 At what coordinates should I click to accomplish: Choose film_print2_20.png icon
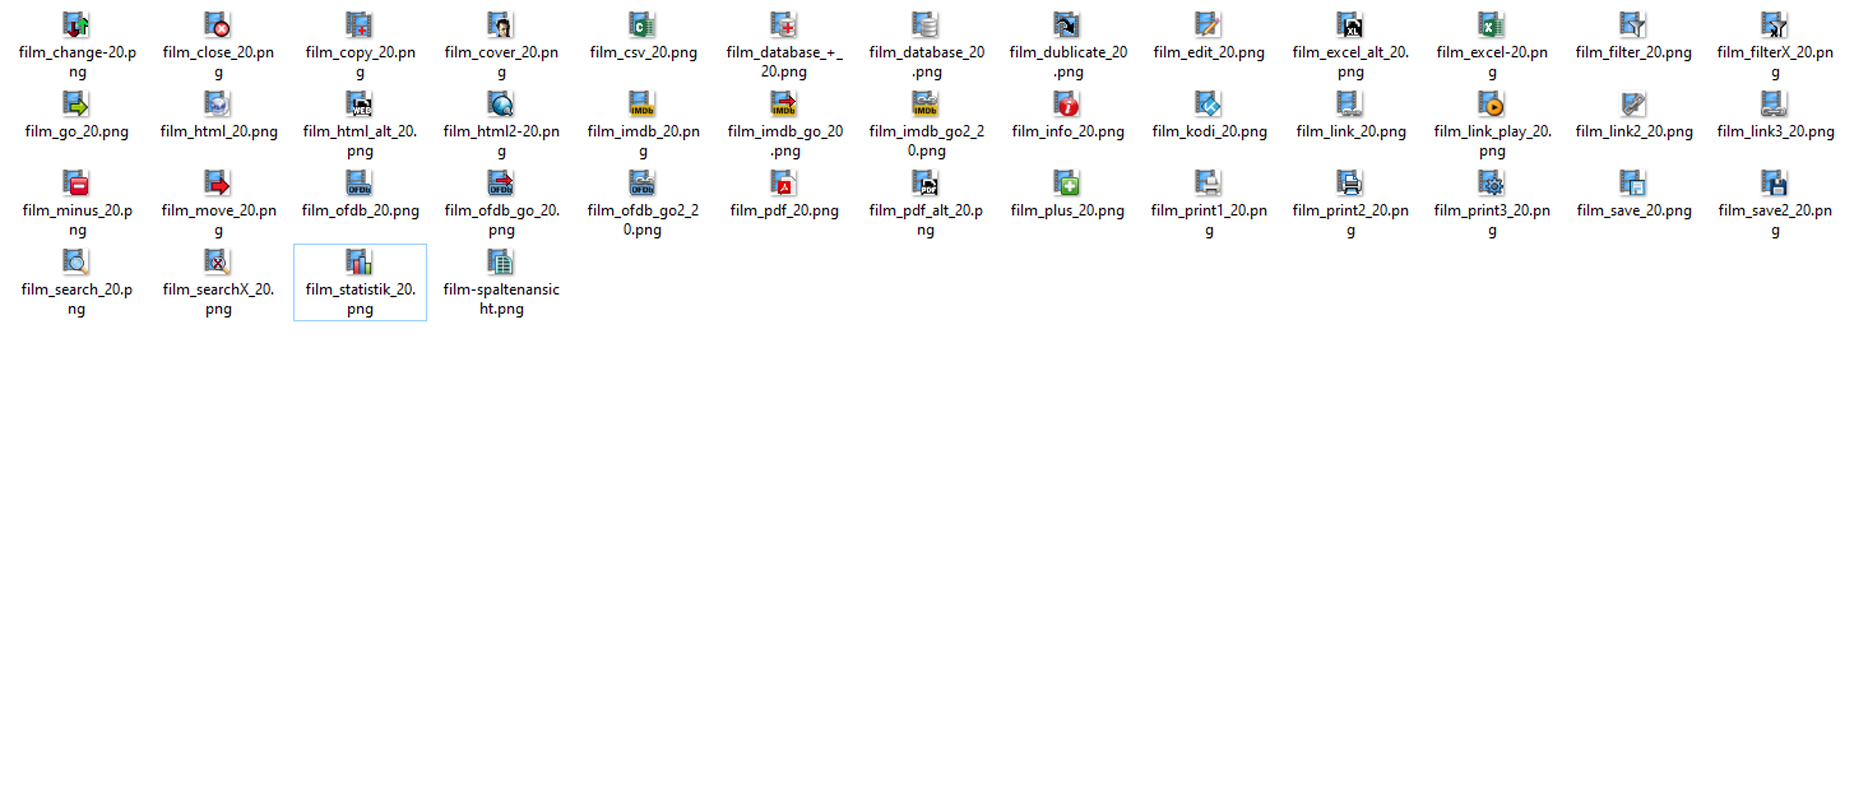pos(1350,182)
